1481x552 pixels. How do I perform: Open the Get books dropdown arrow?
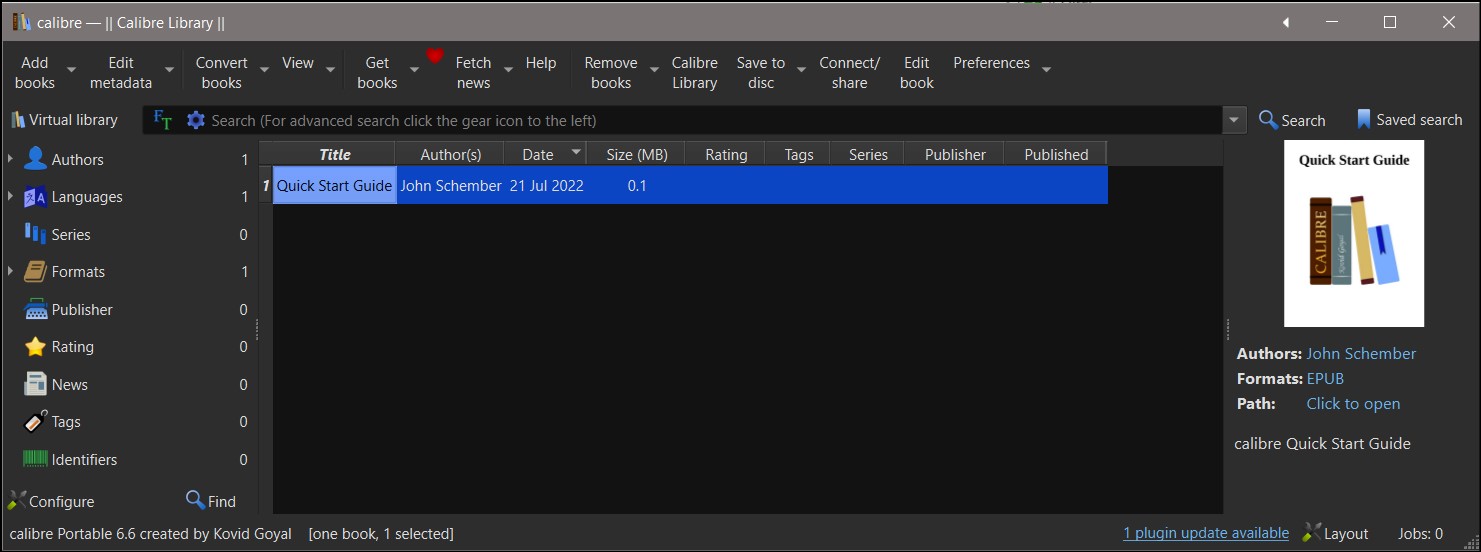point(414,70)
